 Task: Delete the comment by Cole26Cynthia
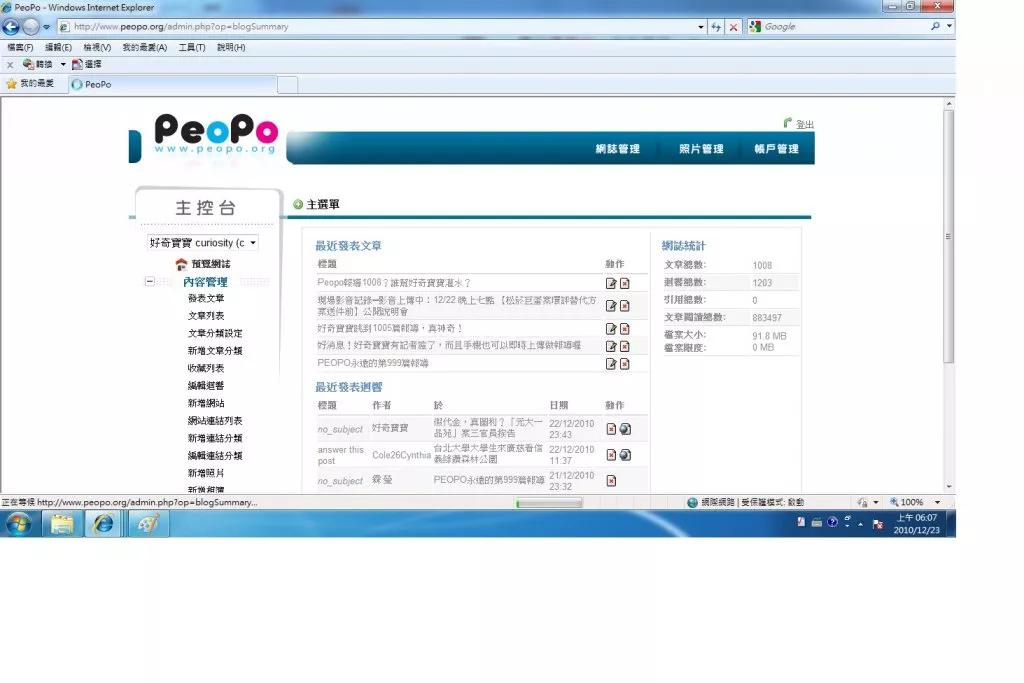611,454
